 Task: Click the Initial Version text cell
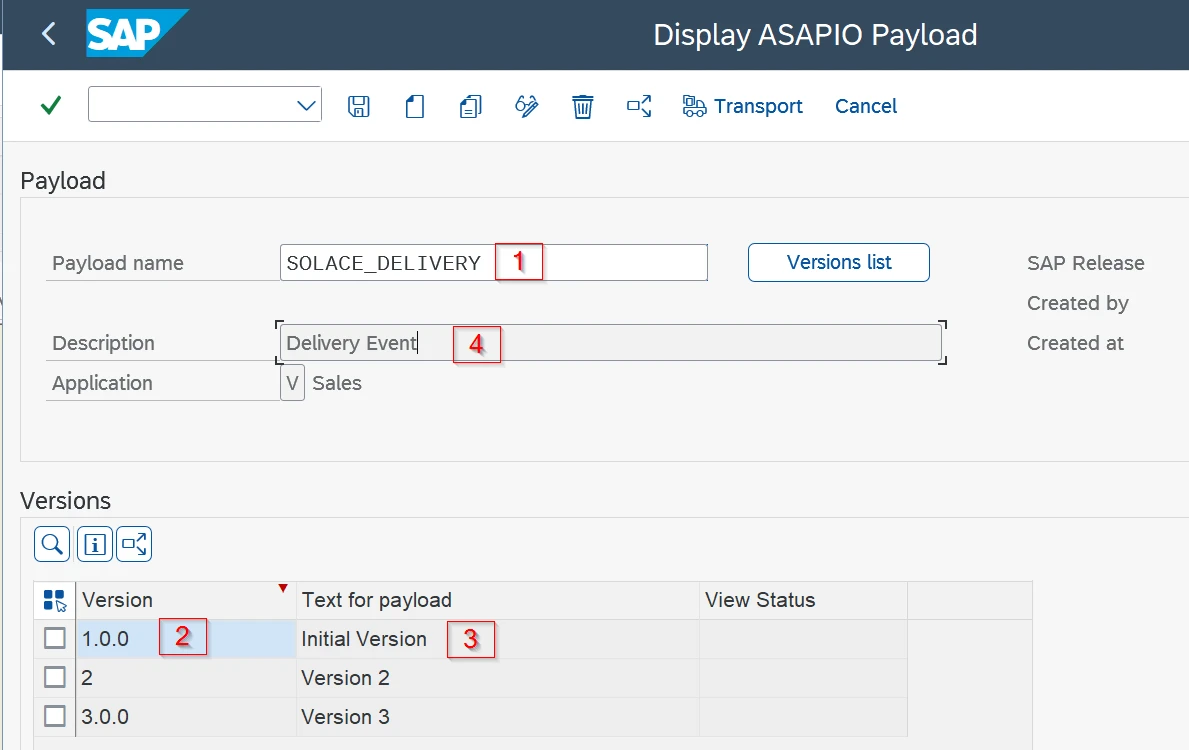click(497, 639)
